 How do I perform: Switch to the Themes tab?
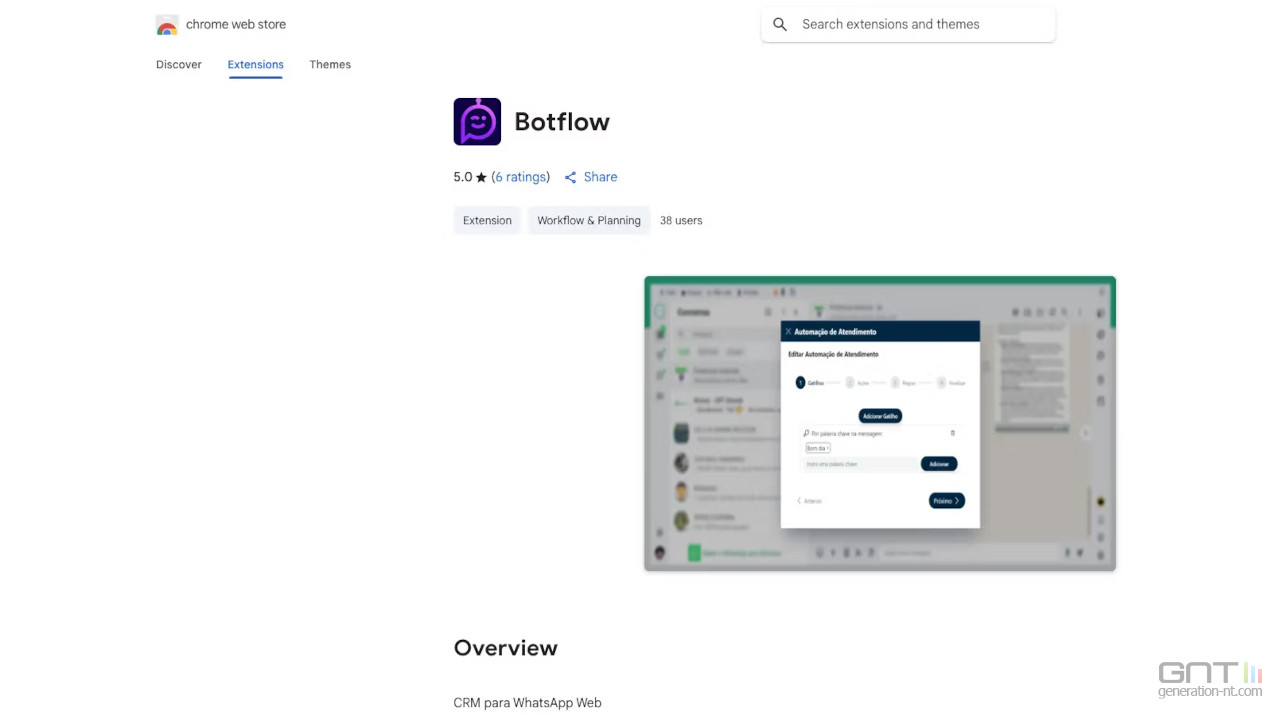(x=330, y=65)
